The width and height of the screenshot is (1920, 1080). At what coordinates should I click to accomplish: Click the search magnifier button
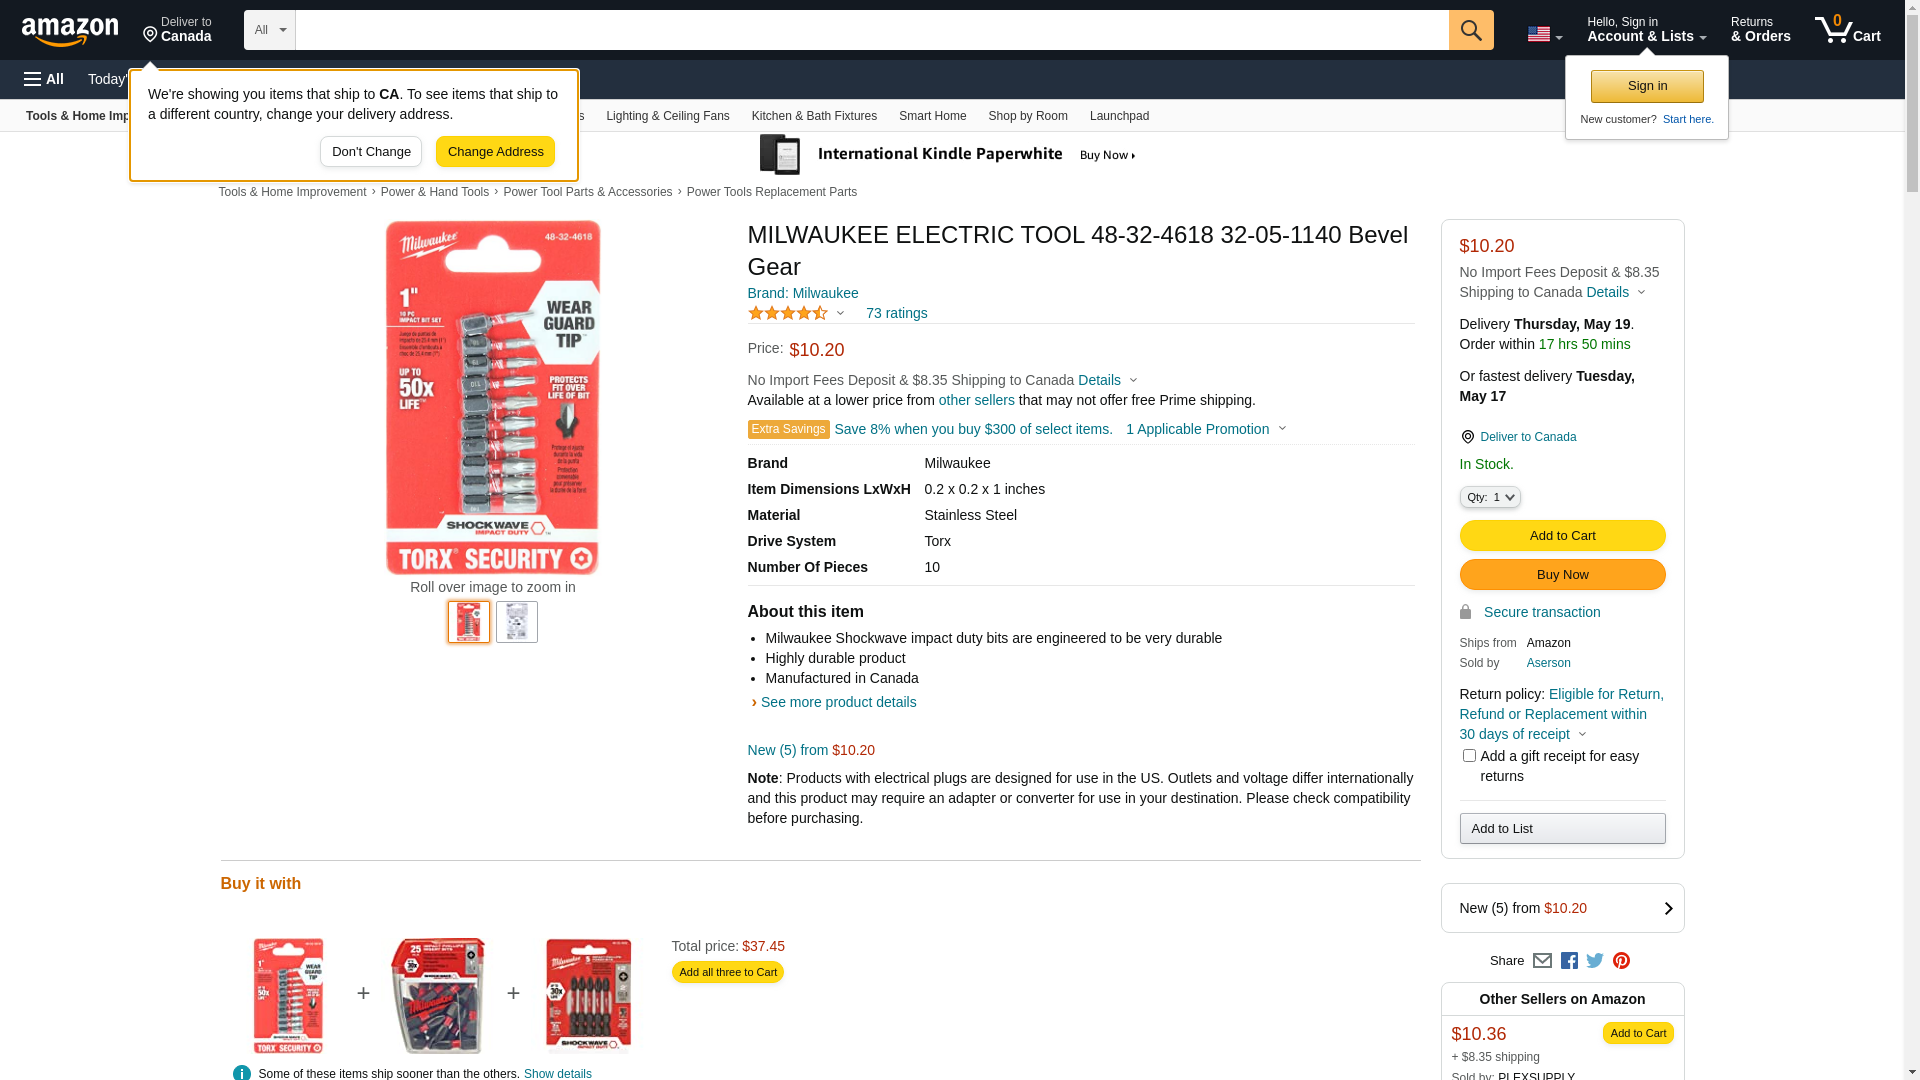[x=1471, y=30]
